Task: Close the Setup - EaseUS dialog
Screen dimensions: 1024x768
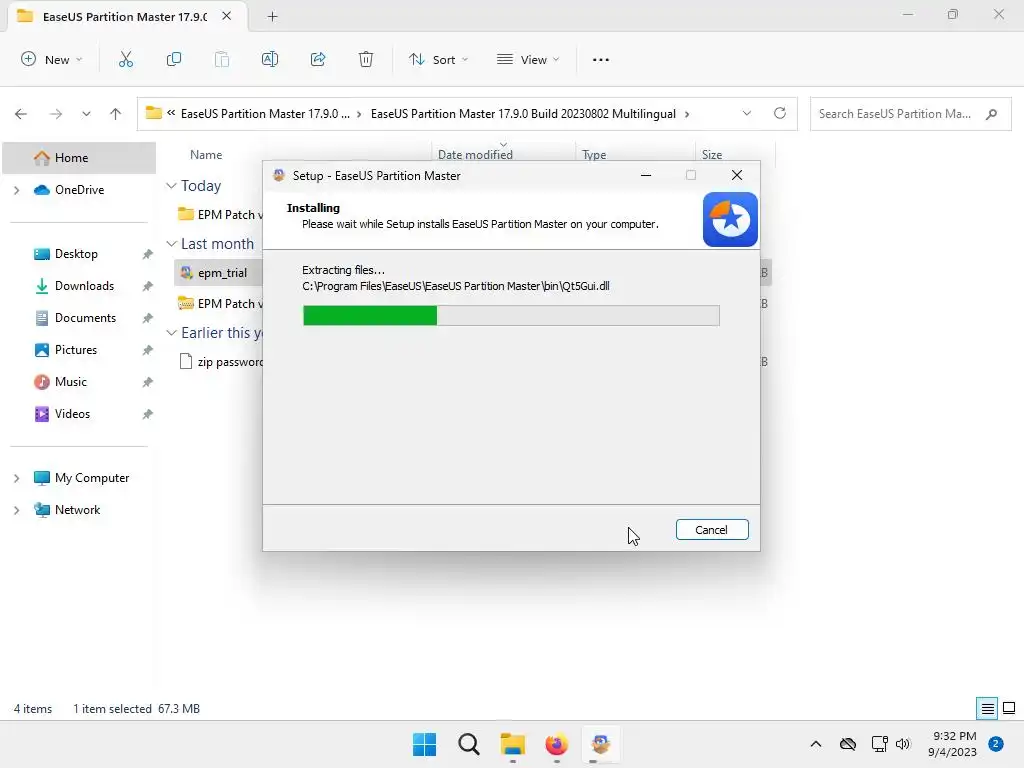Action: tap(737, 175)
